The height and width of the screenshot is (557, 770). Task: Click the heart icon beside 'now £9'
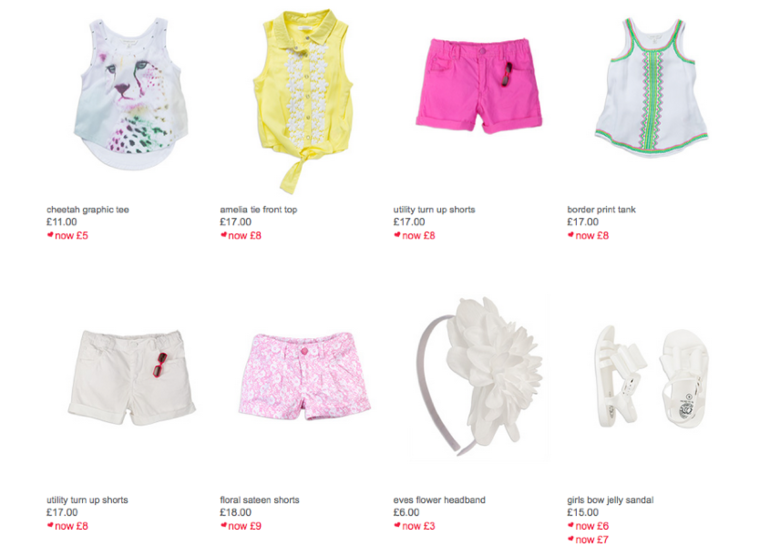coord(223,526)
